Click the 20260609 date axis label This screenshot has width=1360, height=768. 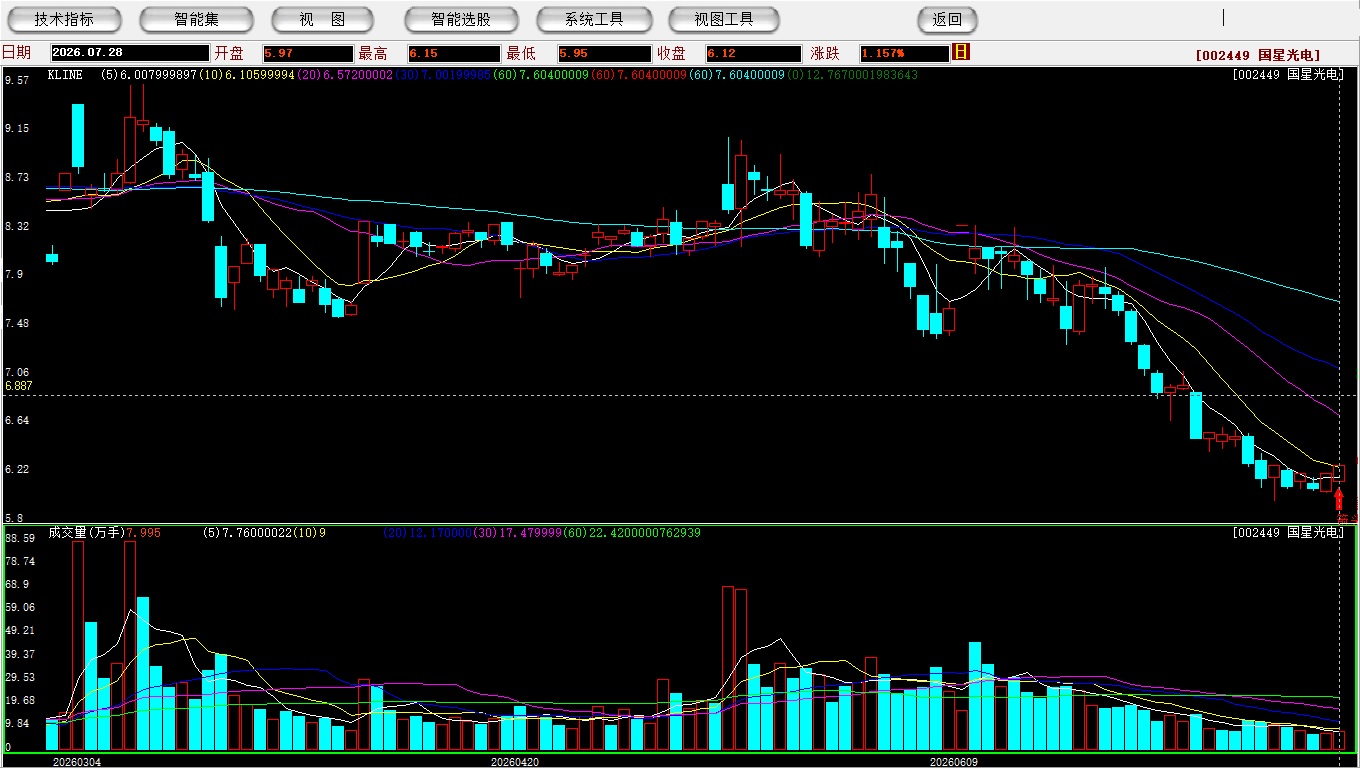[x=954, y=762]
